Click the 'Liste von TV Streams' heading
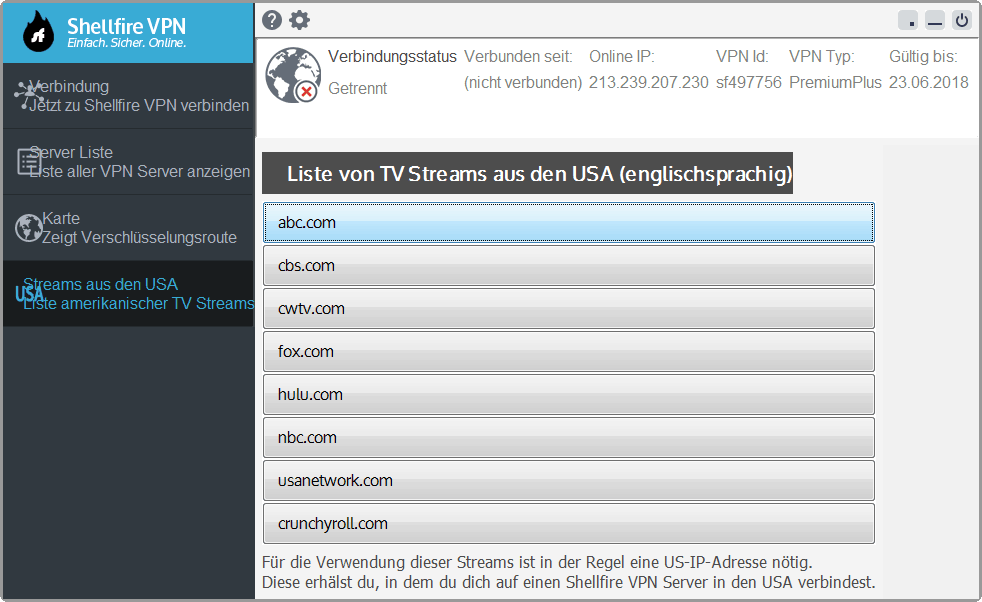Viewport: 982px width, 602px height. [x=527, y=174]
